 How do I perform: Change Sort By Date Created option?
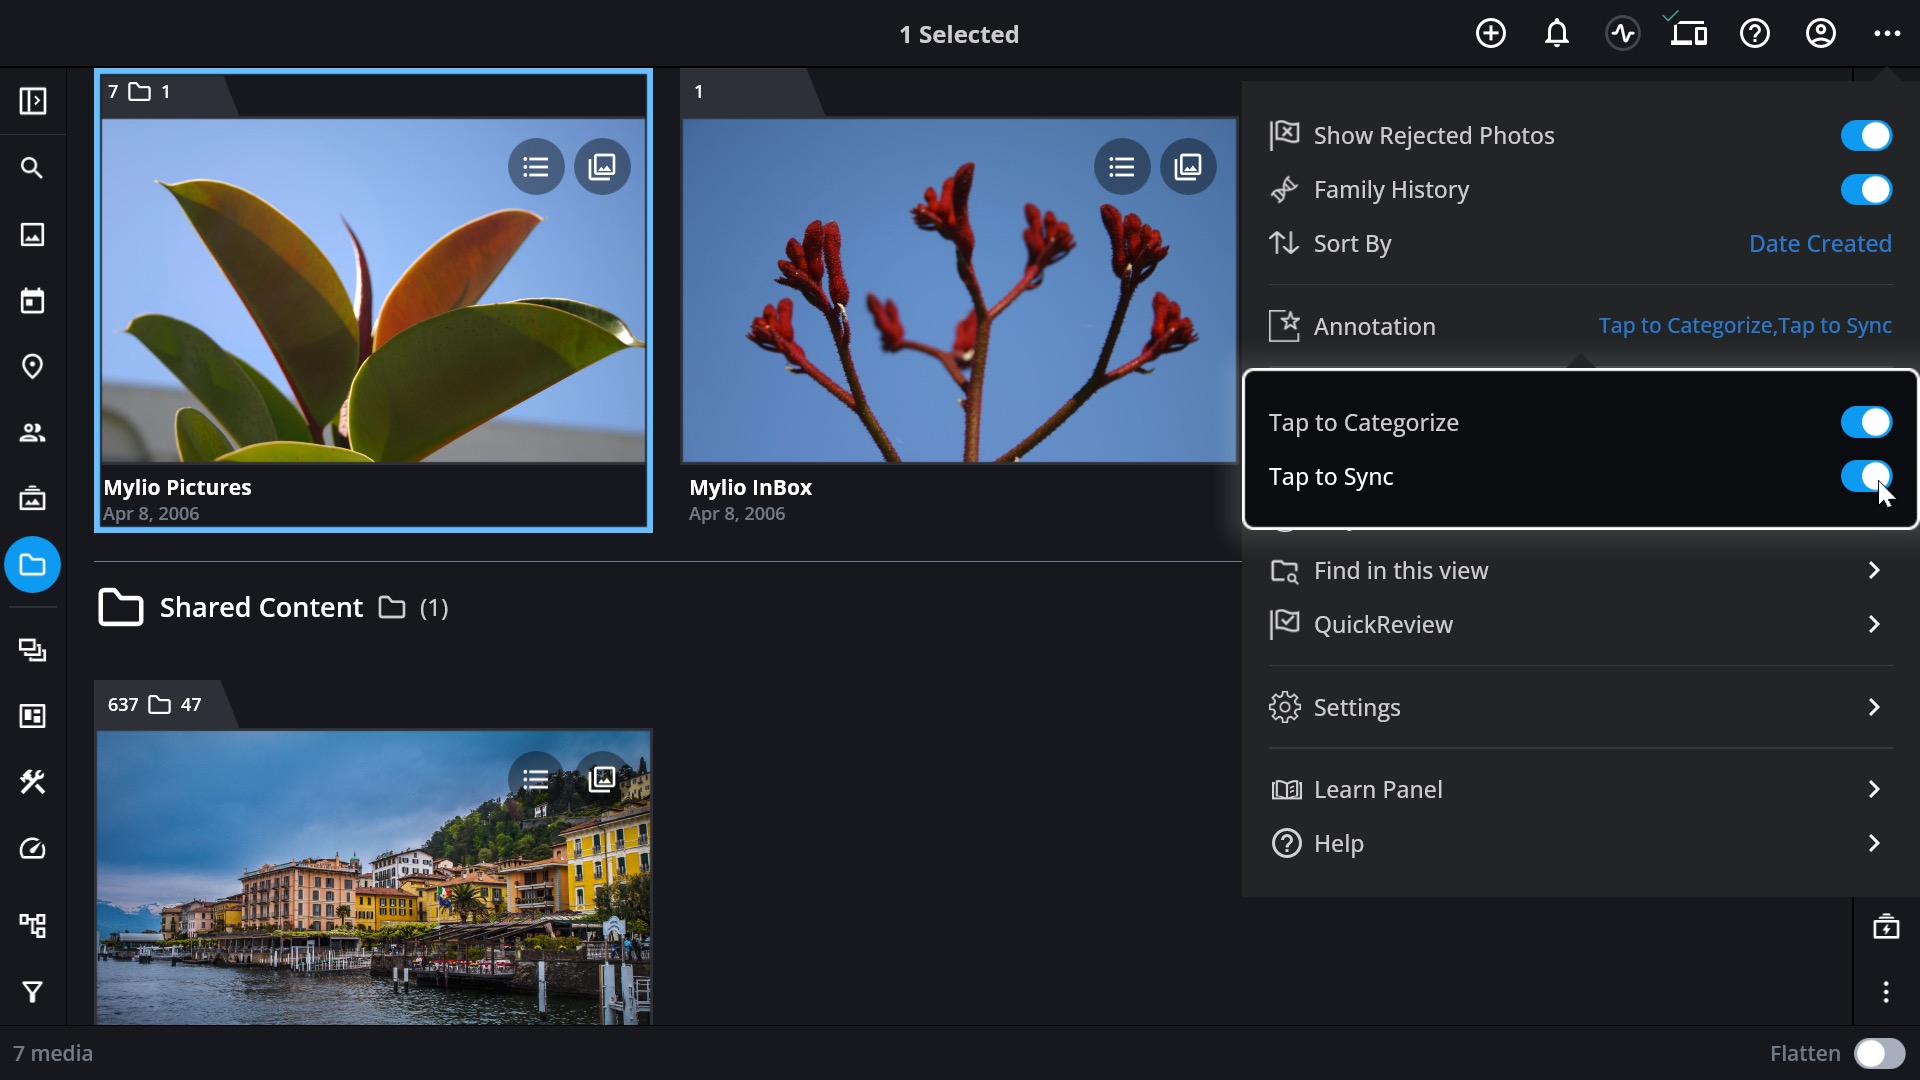1819,243
